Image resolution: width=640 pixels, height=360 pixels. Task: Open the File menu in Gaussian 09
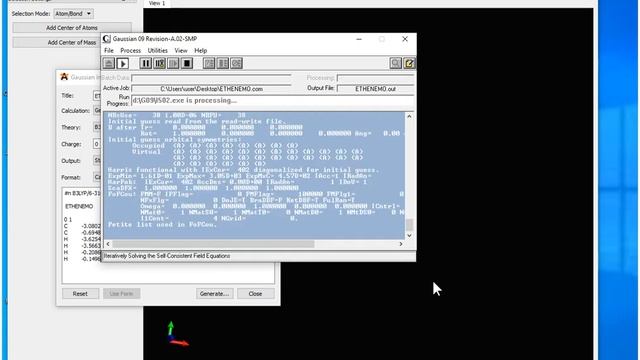pyautogui.click(x=109, y=51)
